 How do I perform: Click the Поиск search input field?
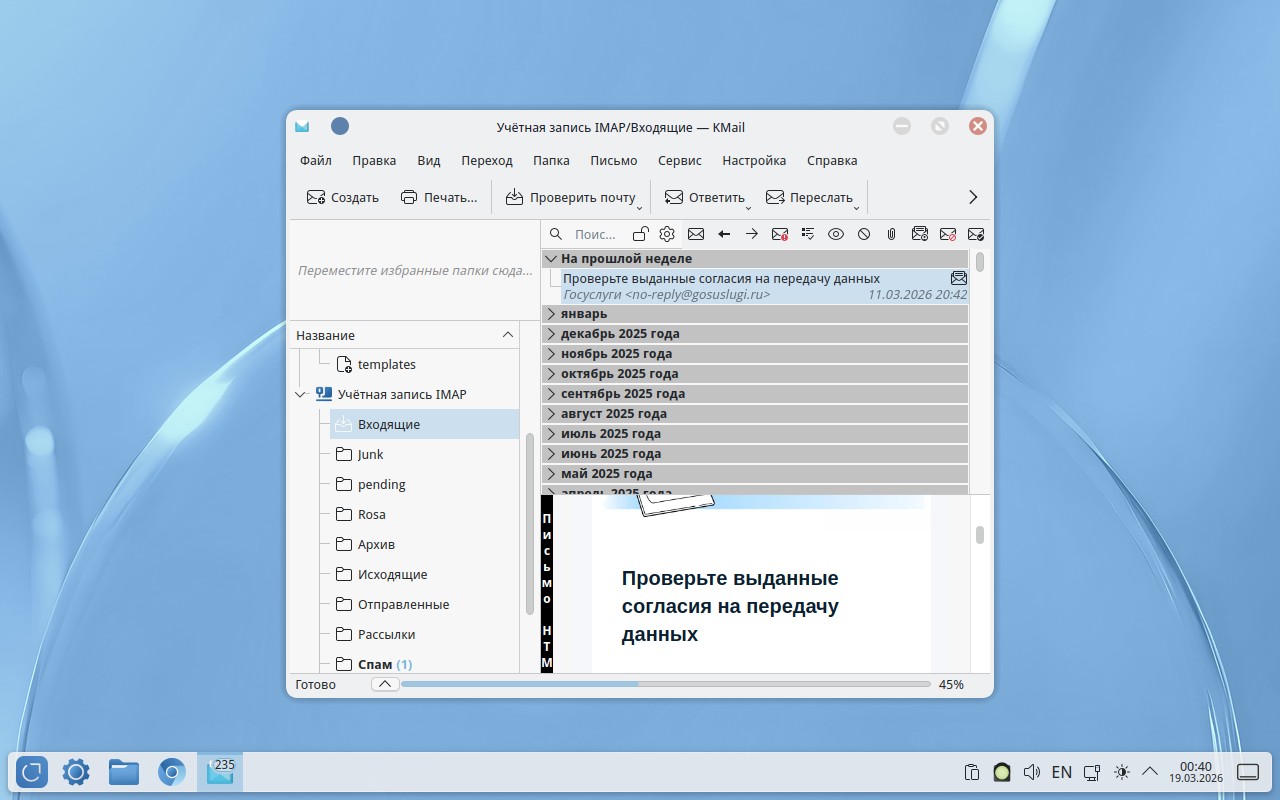point(596,234)
